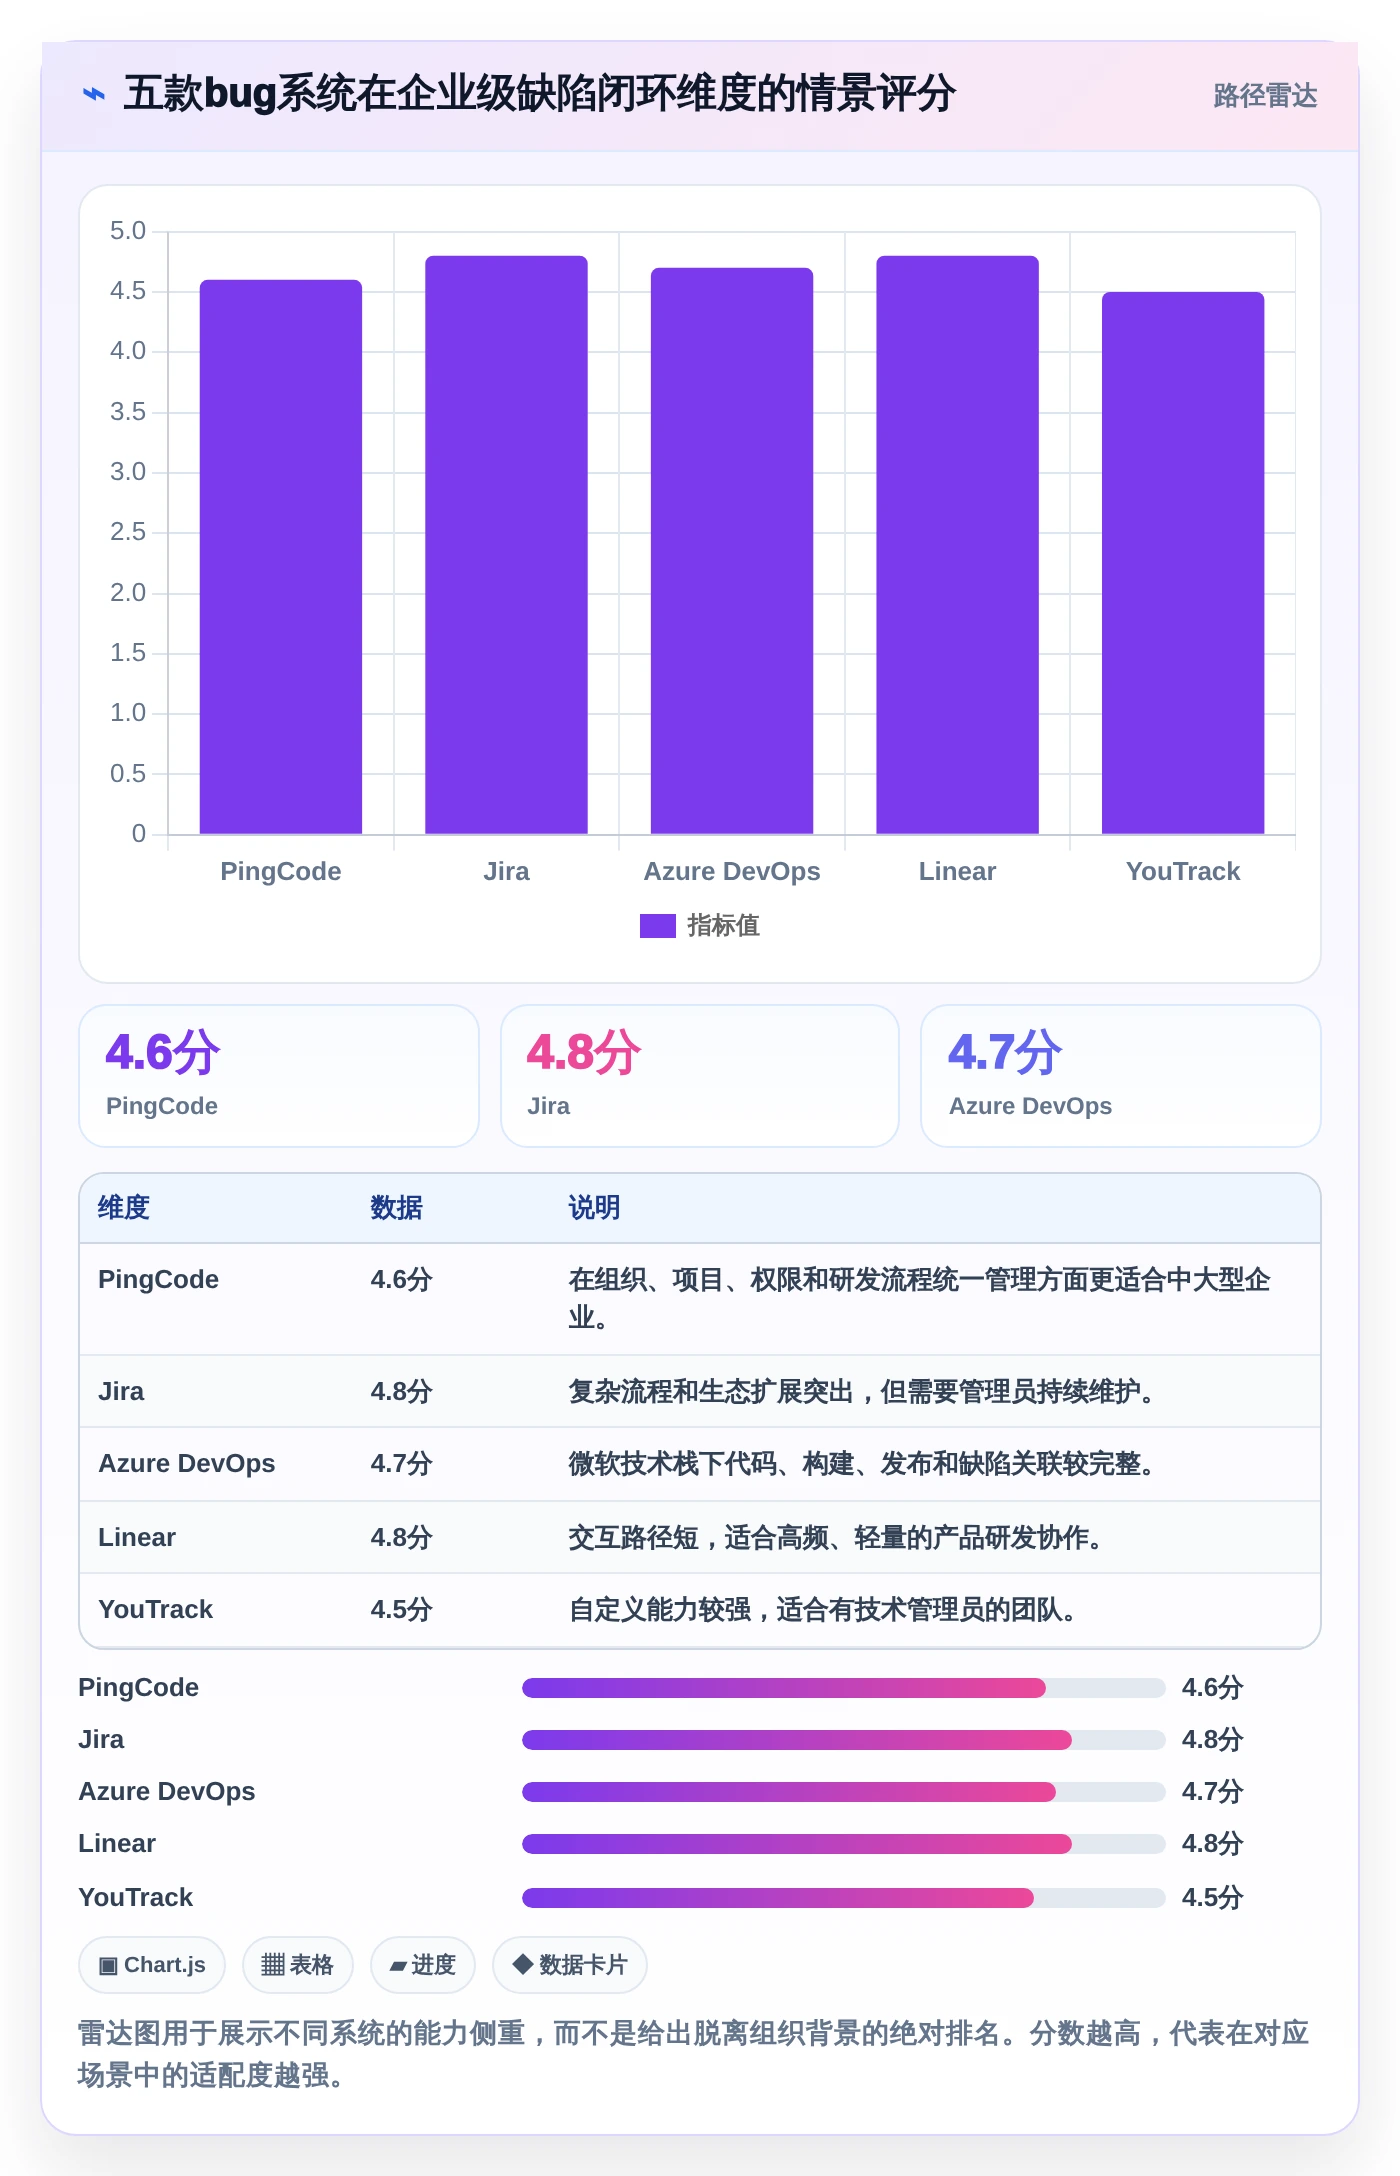Click the blue lightning icon beside the title
The width and height of the screenshot is (1400, 2176).
[x=93, y=94]
